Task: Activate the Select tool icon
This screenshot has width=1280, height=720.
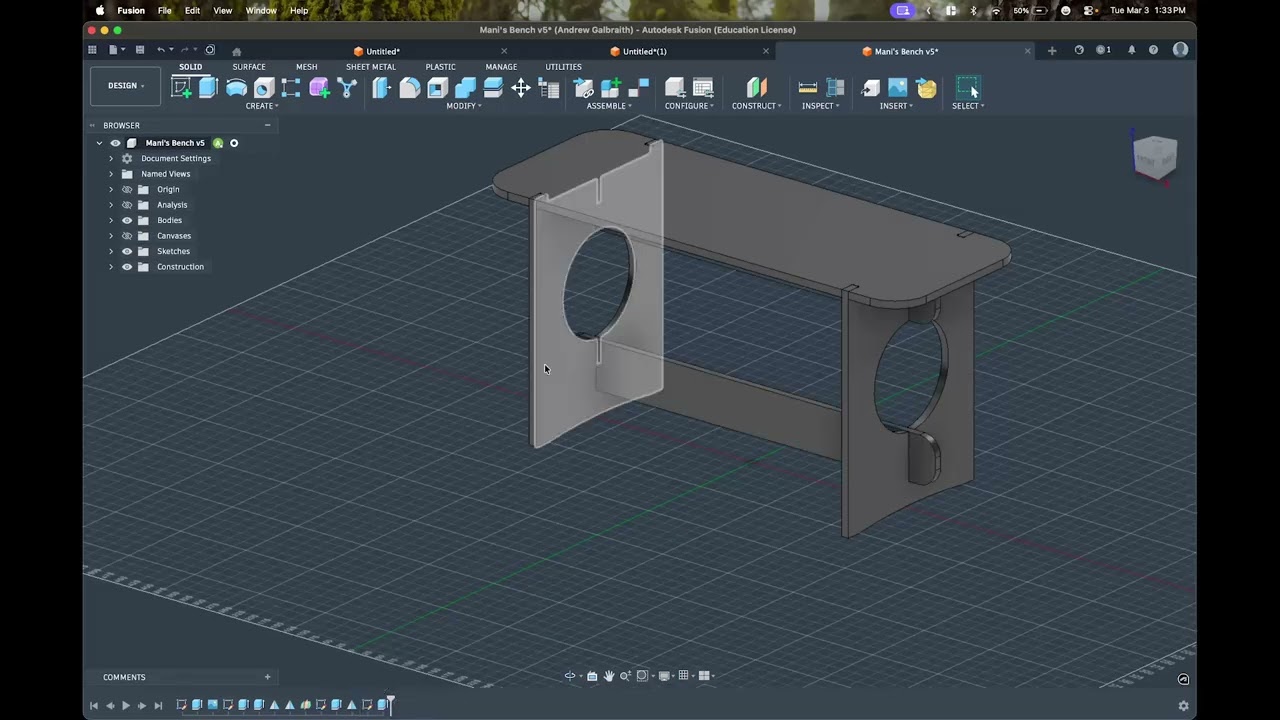Action: 967,88
